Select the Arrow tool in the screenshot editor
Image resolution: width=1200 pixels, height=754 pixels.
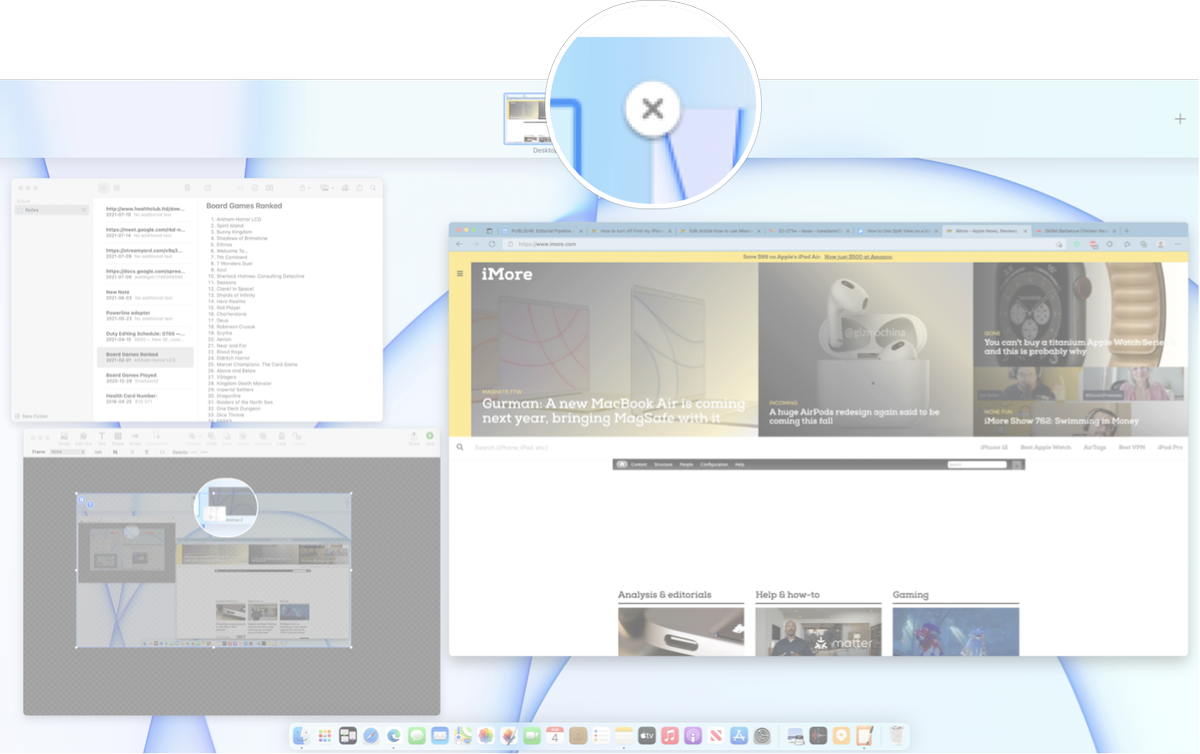click(134, 437)
